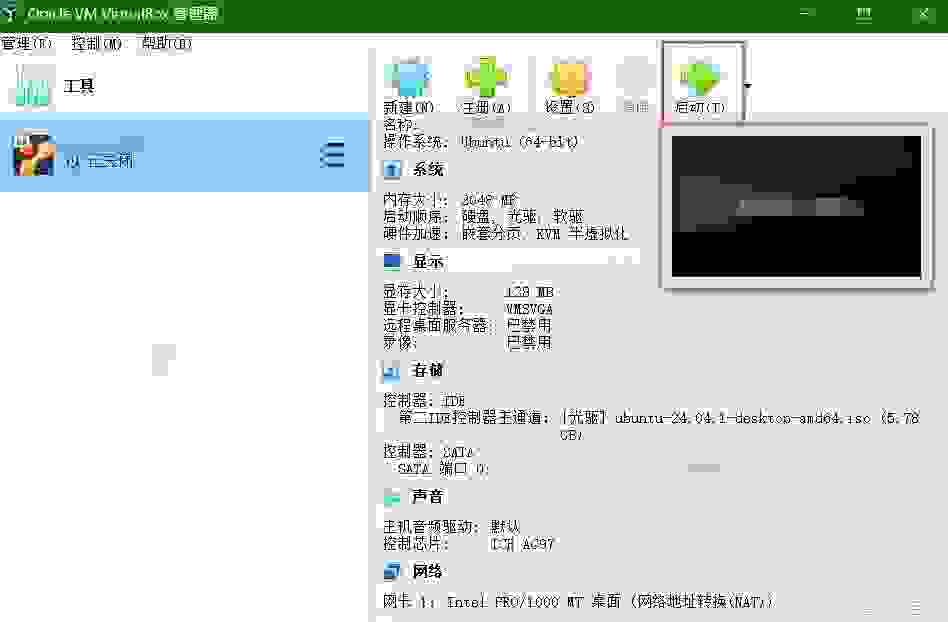Image resolution: width=948 pixels, height=622 pixels.
Task: Click the 网络 section icon
Action: point(392,572)
